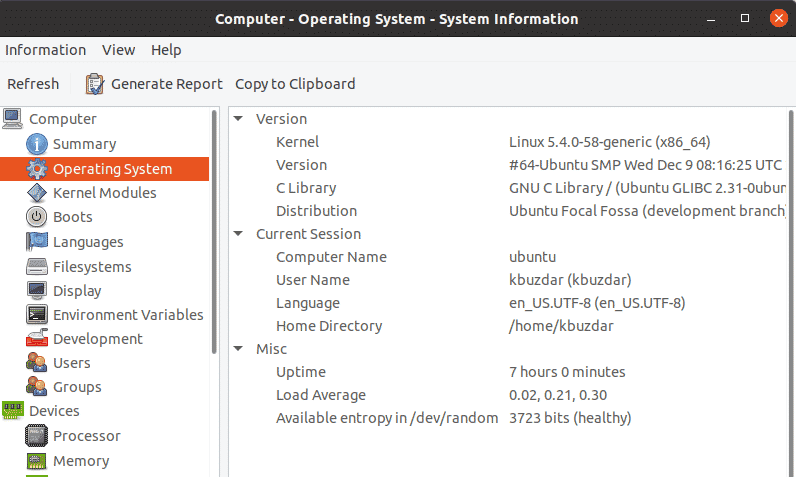Click the 'kbuzdar (kbuzdar)' user name value
This screenshot has height=477, width=796.
570,280
